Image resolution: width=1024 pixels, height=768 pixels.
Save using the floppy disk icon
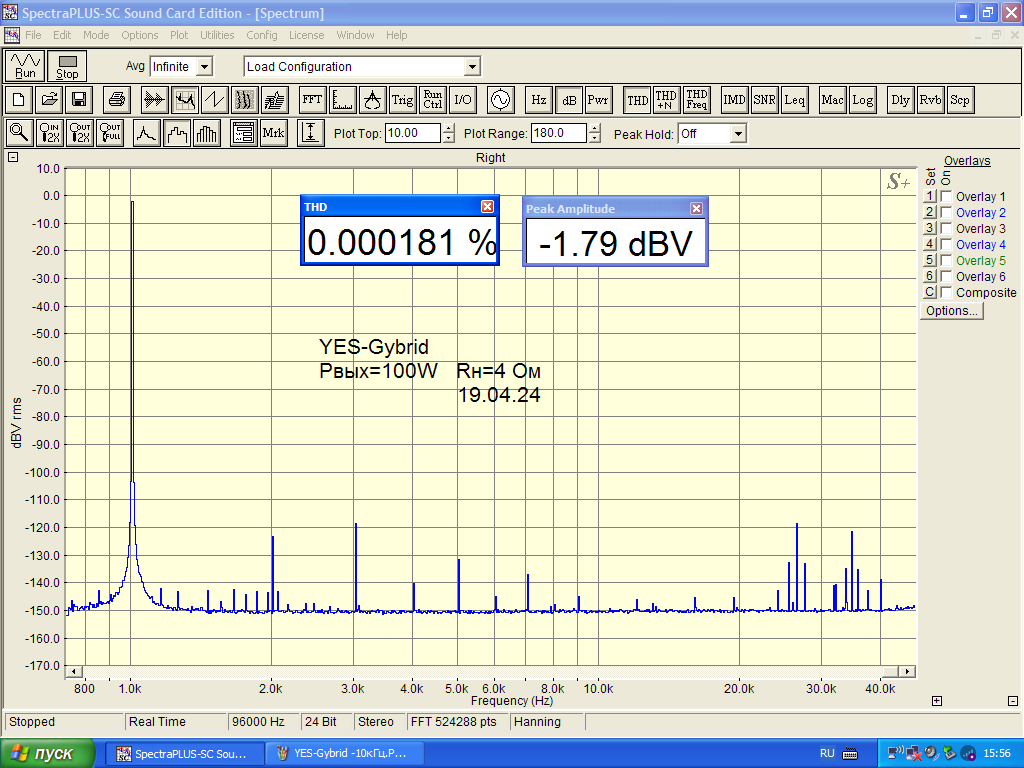coord(79,100)
